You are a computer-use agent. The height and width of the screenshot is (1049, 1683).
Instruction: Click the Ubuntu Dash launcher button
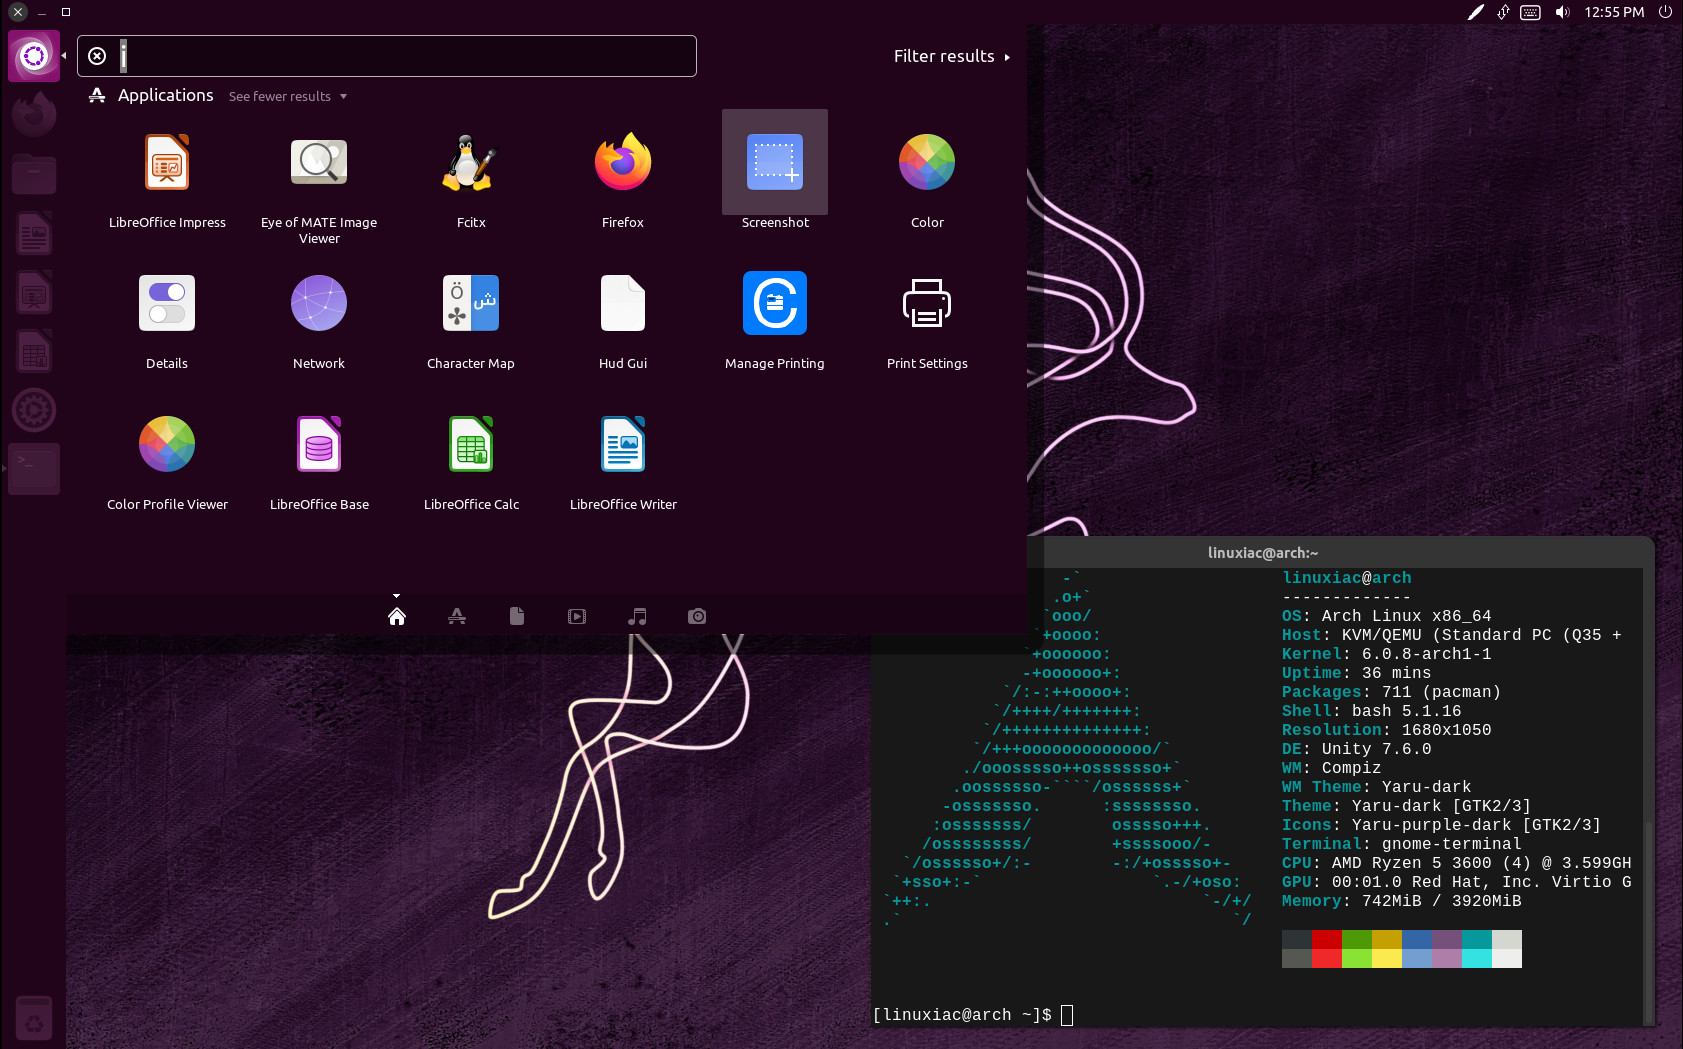point(34,56)
